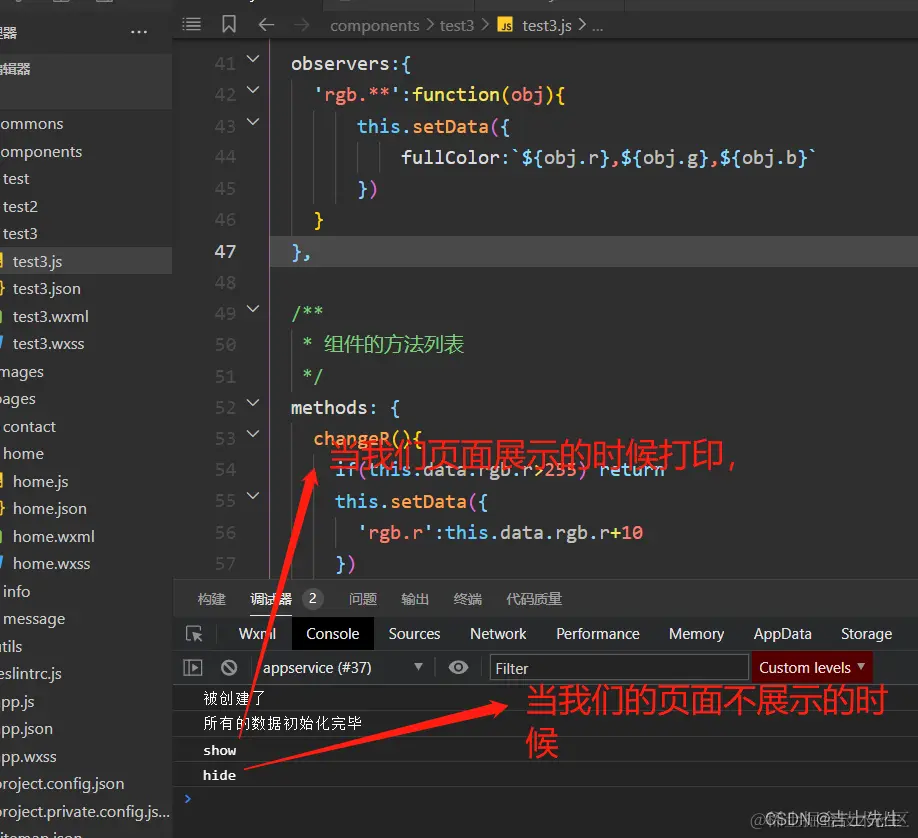Click the console log '被创建了'

tap(234, 698)
